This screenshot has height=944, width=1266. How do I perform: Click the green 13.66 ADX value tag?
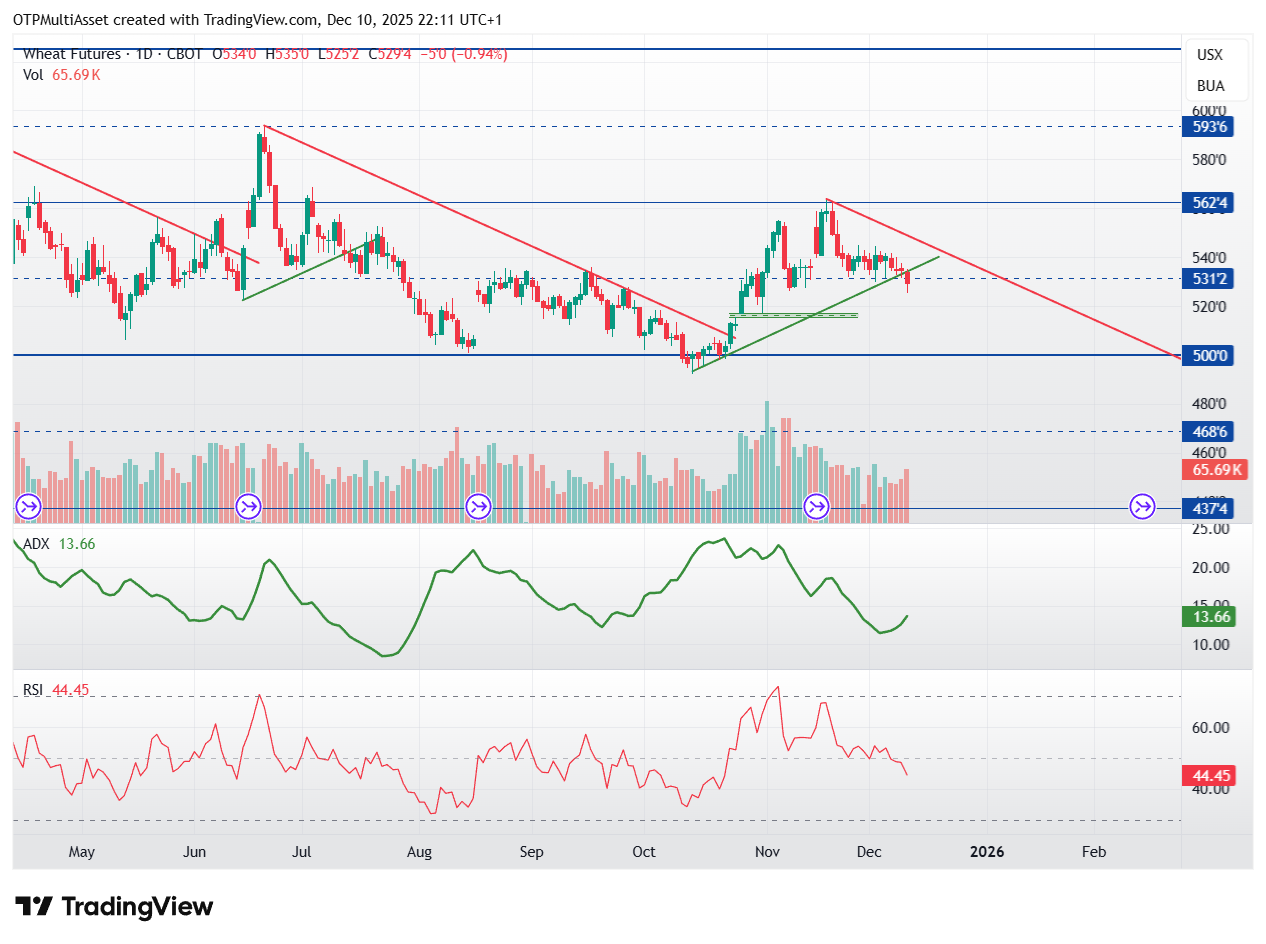pyautogui.click(x=1208, y=616)
